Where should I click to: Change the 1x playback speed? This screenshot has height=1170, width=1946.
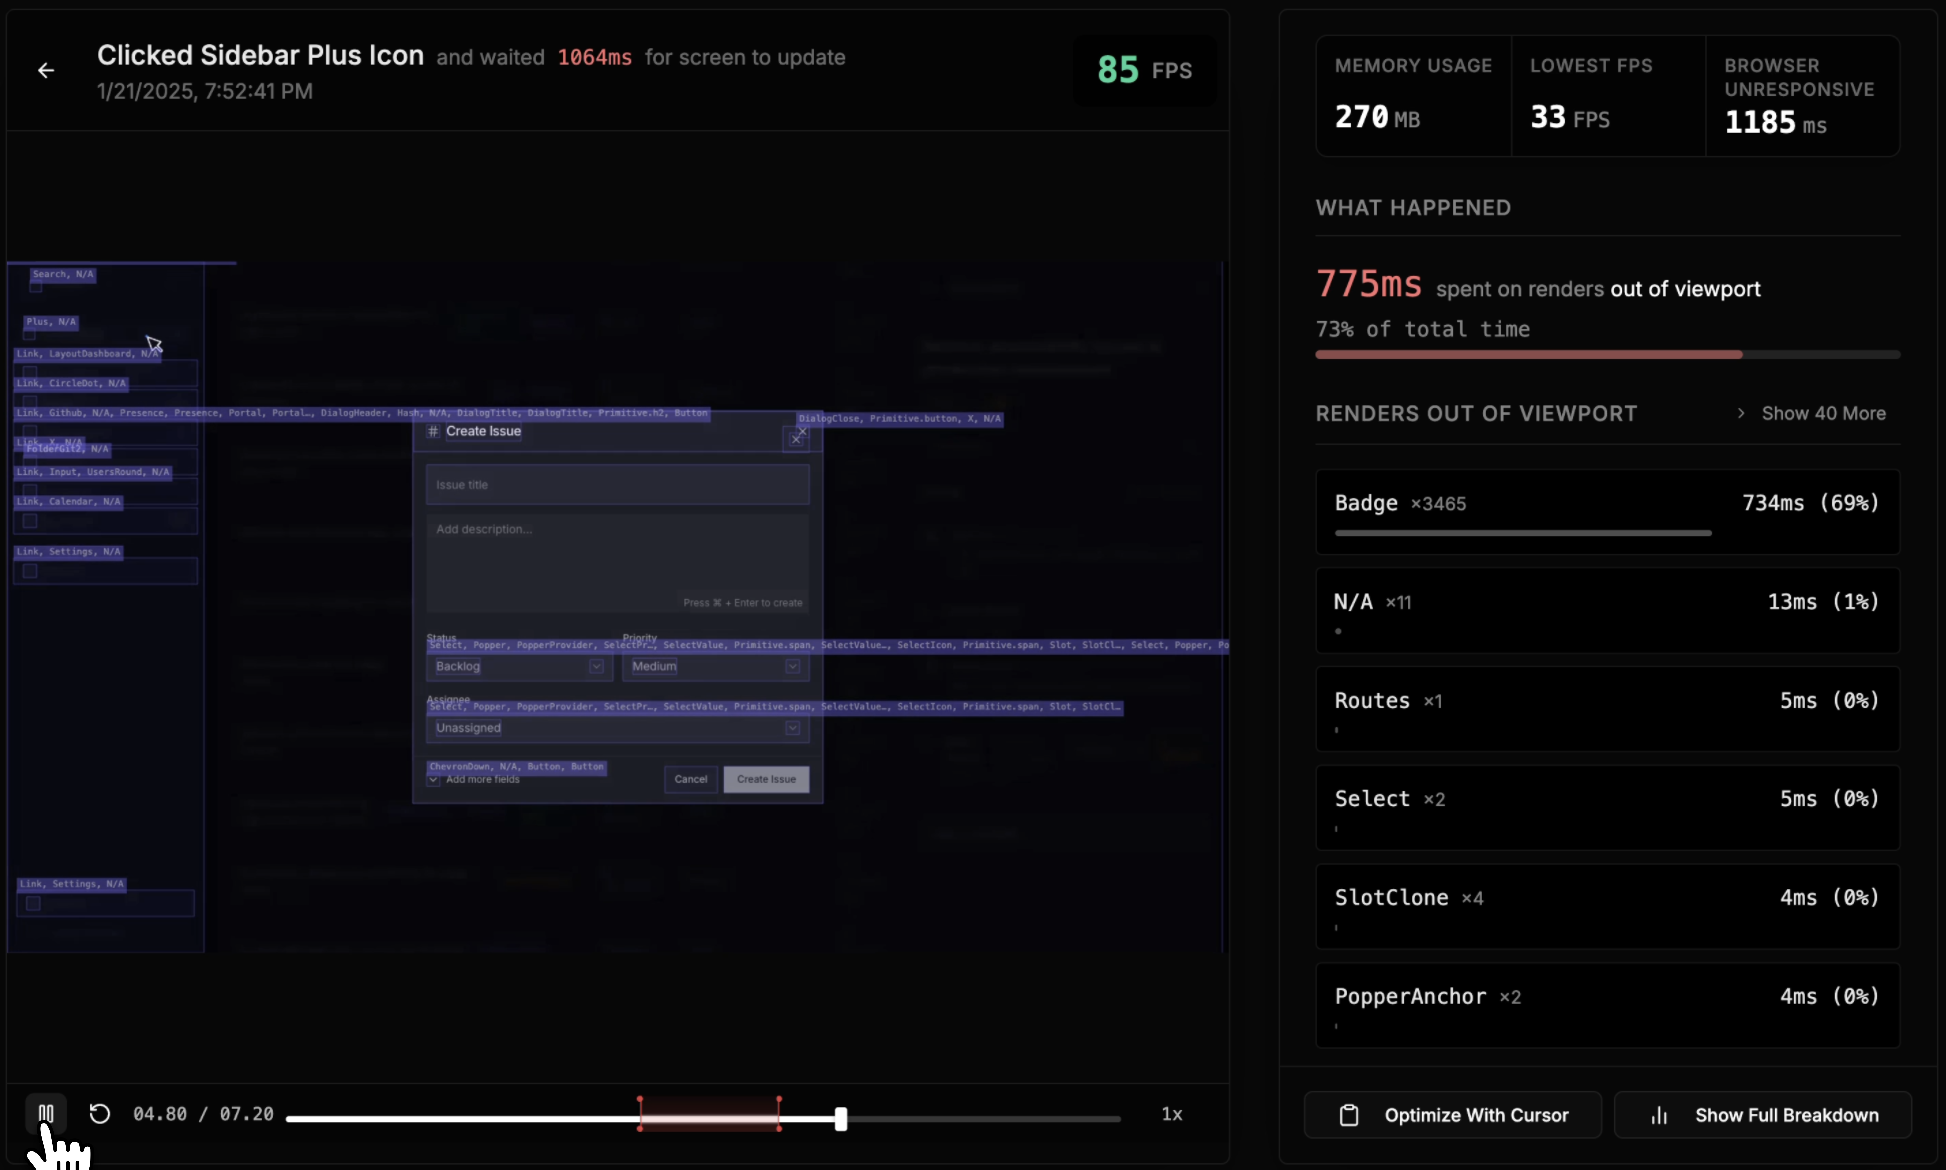(x=1171, y=1114)
